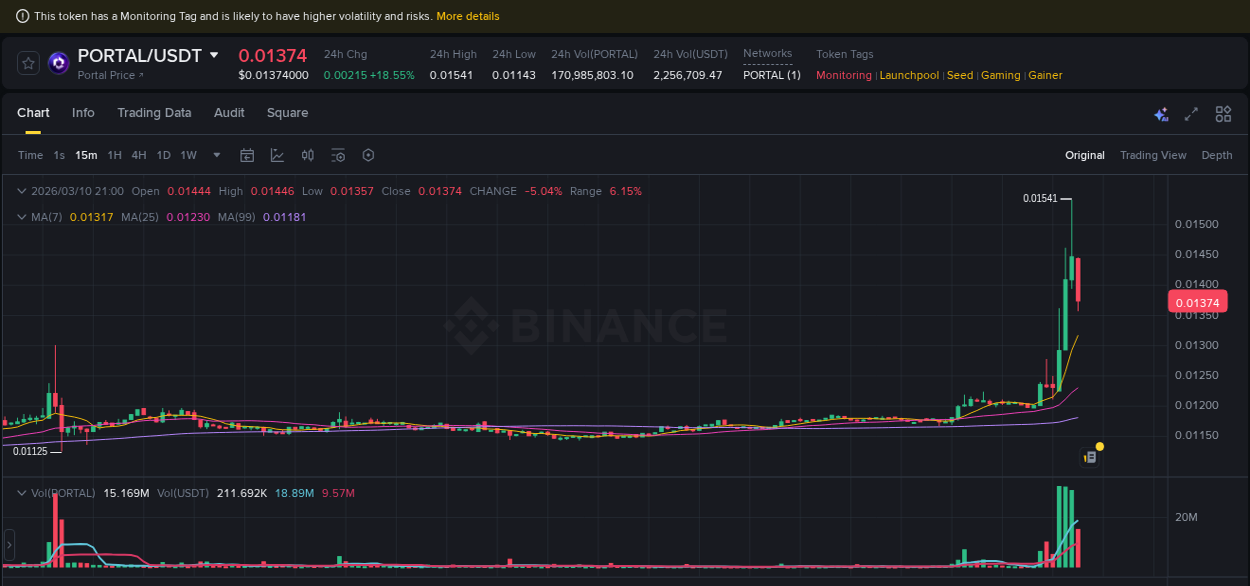Open the widgets grid icon

pos(1223,114)
